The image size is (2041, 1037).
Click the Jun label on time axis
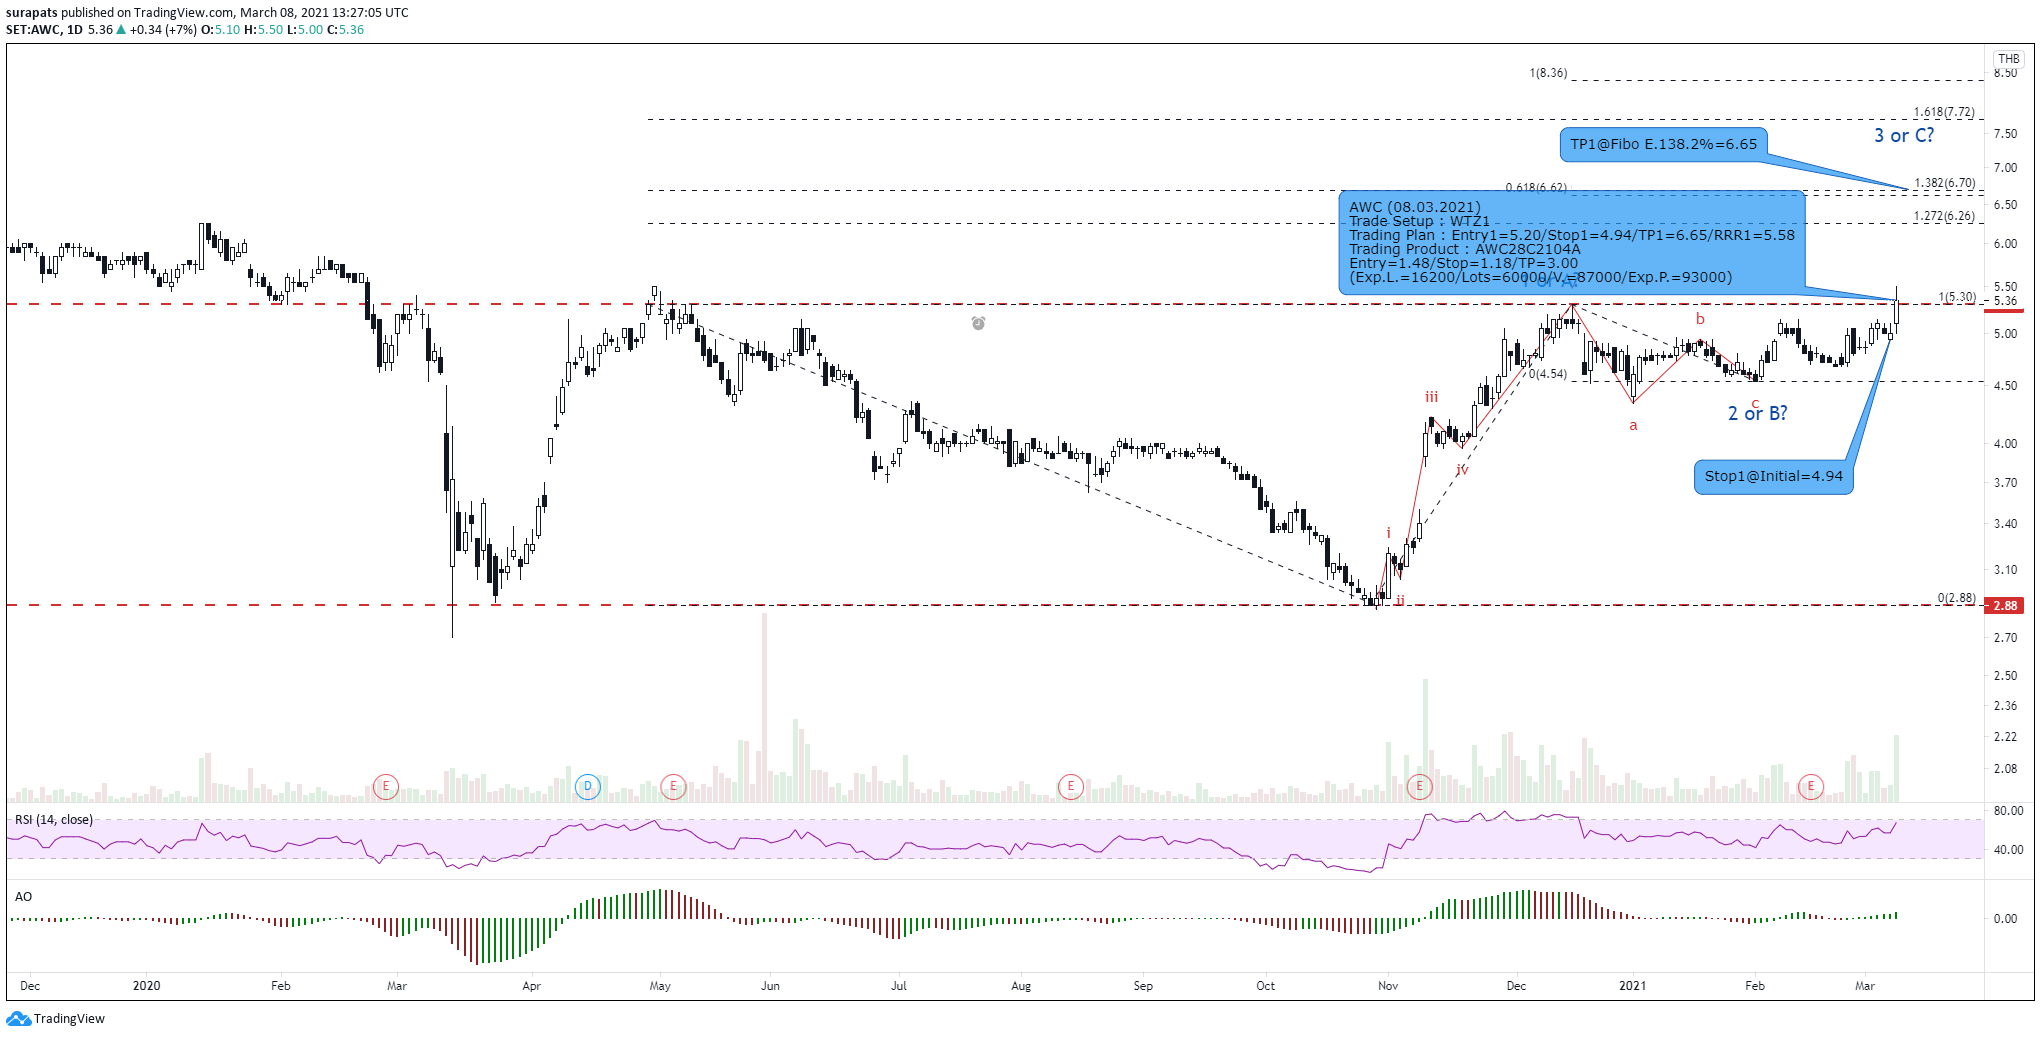pos(770,986)
